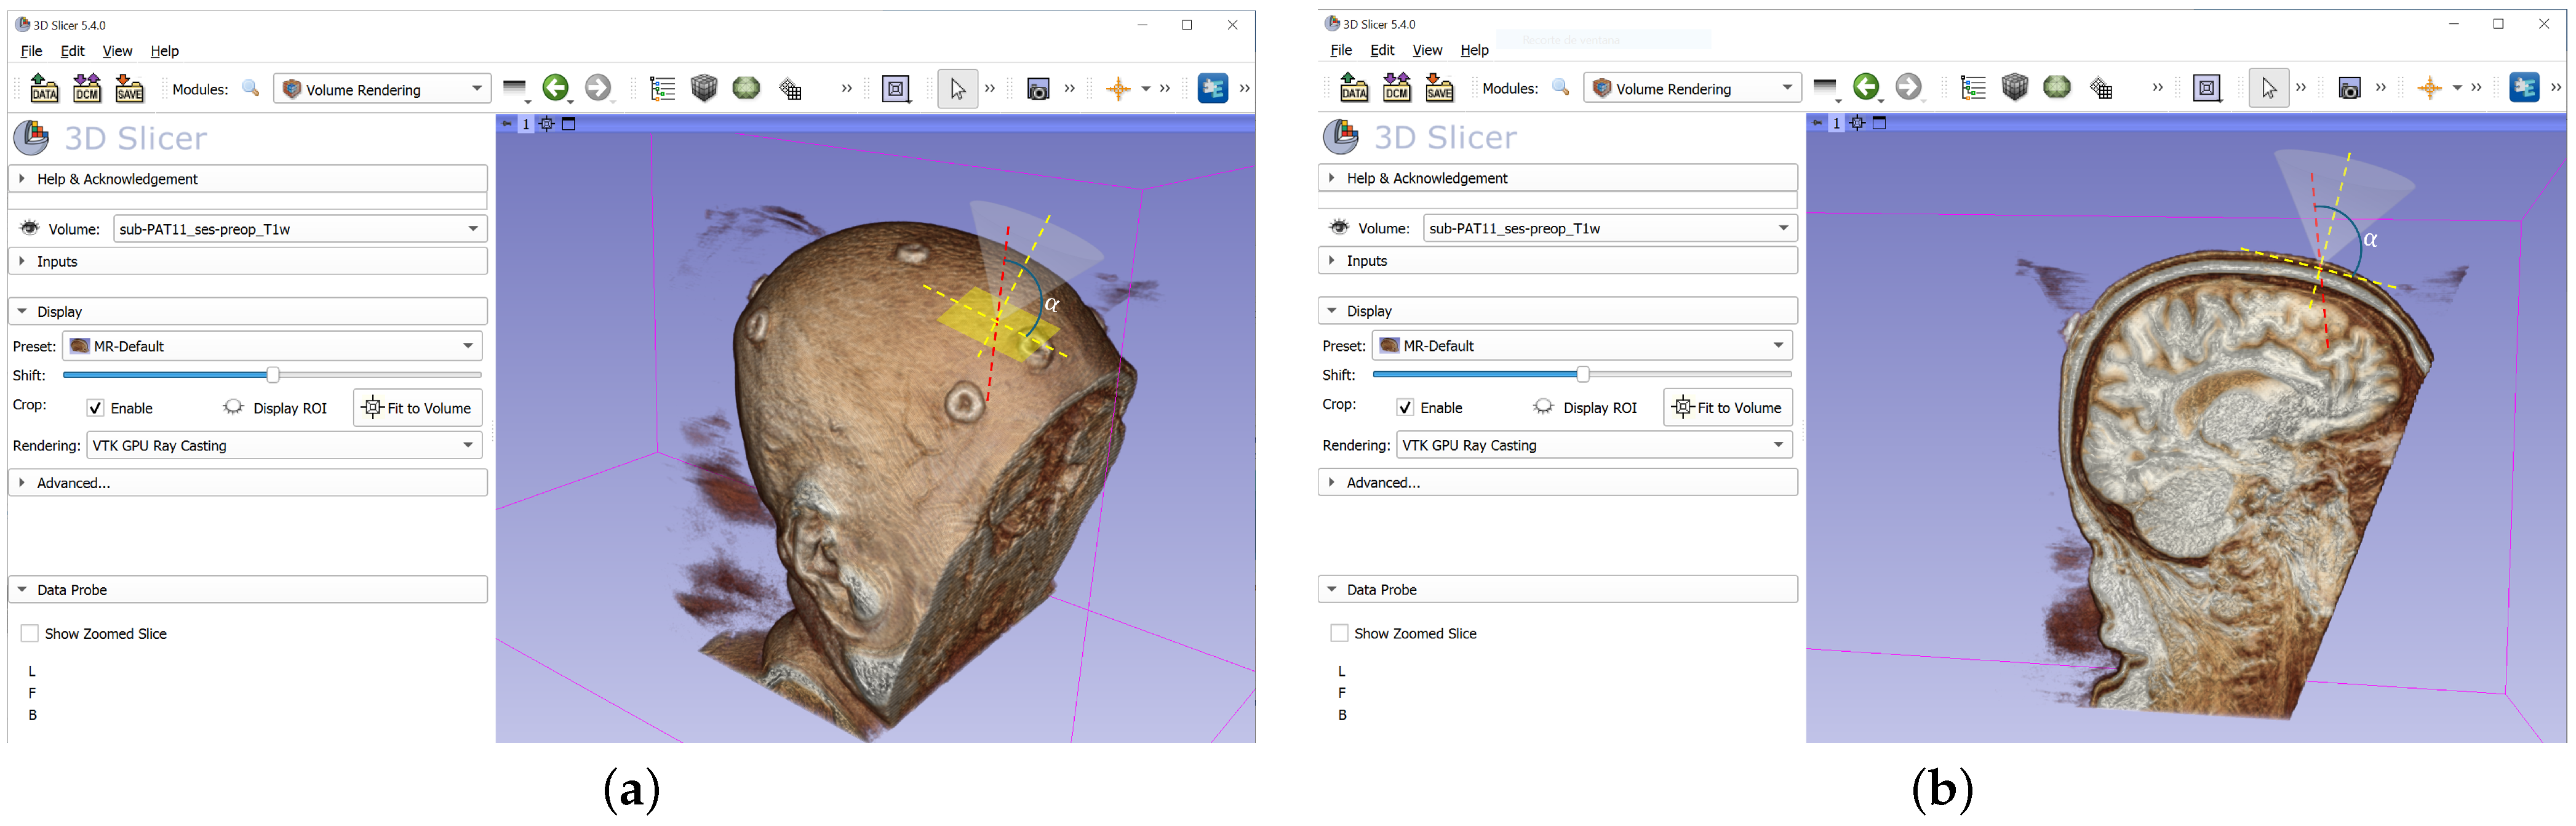Open the Edit menu in right window
The height and width of the screenshot is (826, 2576).
[x=1381, y=50]
